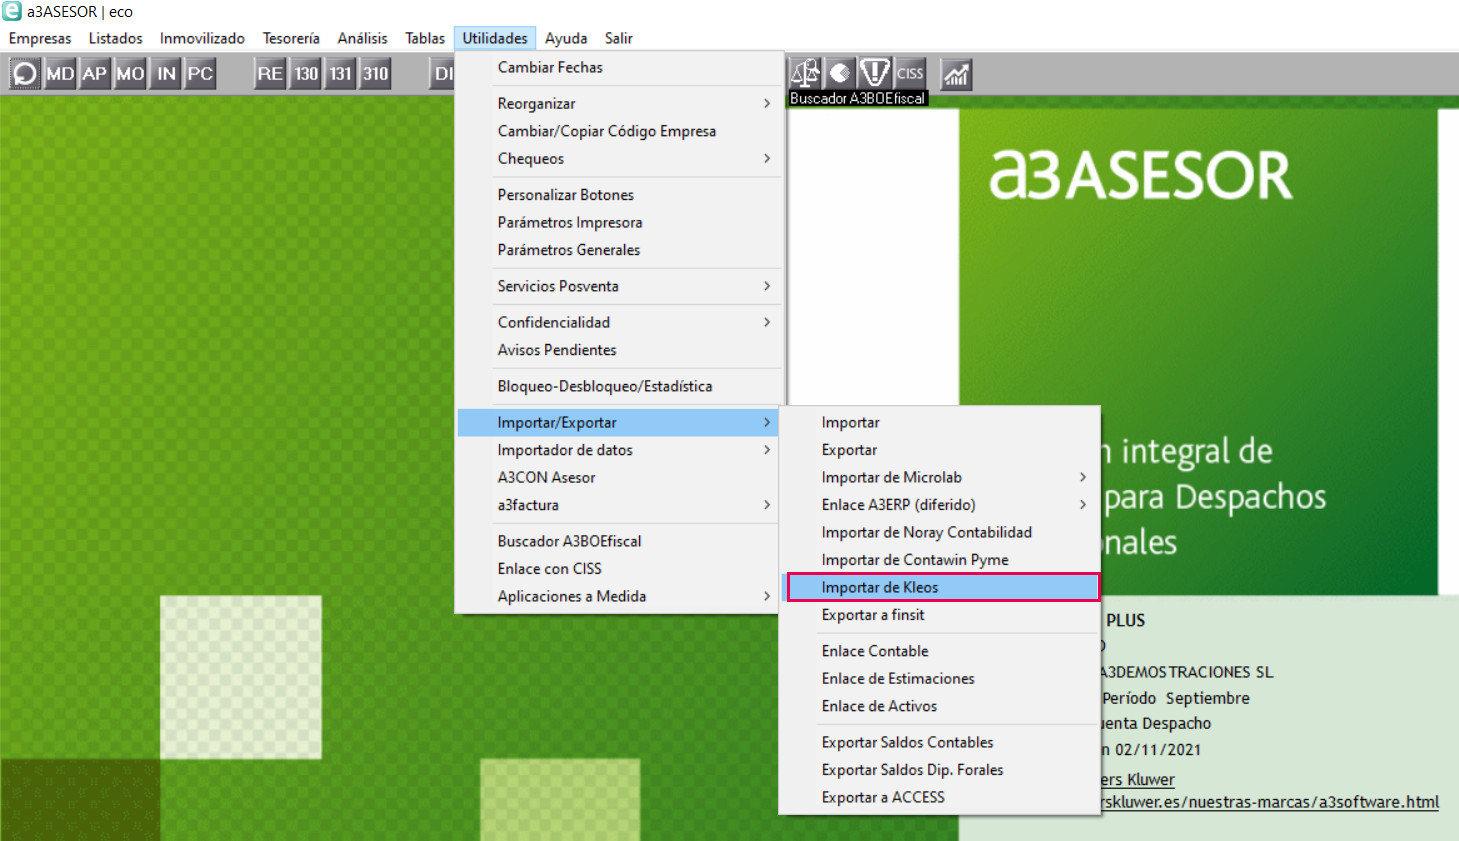The image size is (1459, 841).
Task: Choose Exportar Saldos Contables
Action: [940, 742]
